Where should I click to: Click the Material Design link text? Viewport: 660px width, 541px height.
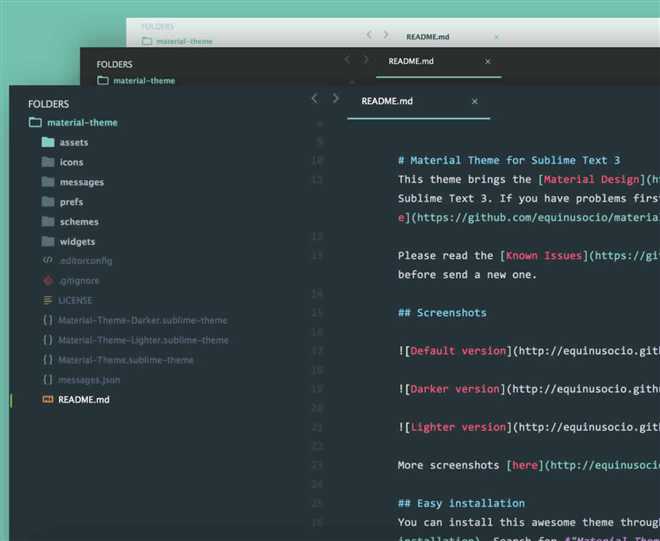(591, 179)
